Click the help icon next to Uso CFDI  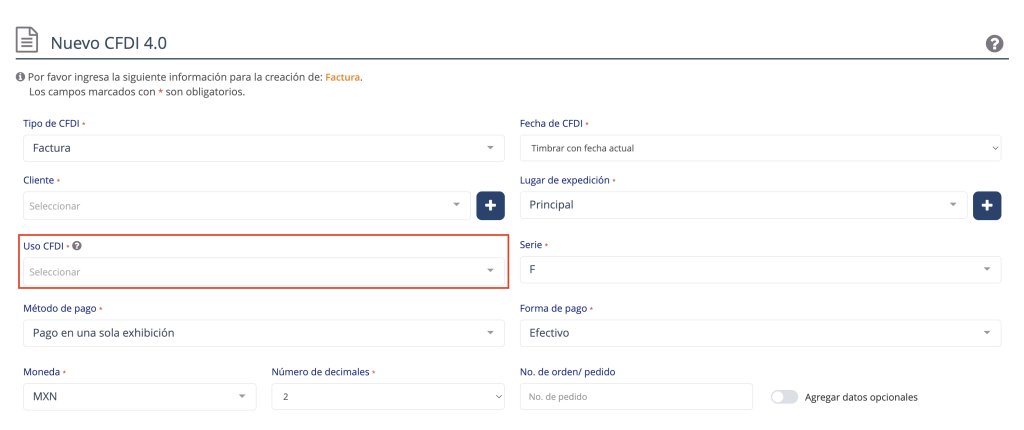(x=77, y=246)
